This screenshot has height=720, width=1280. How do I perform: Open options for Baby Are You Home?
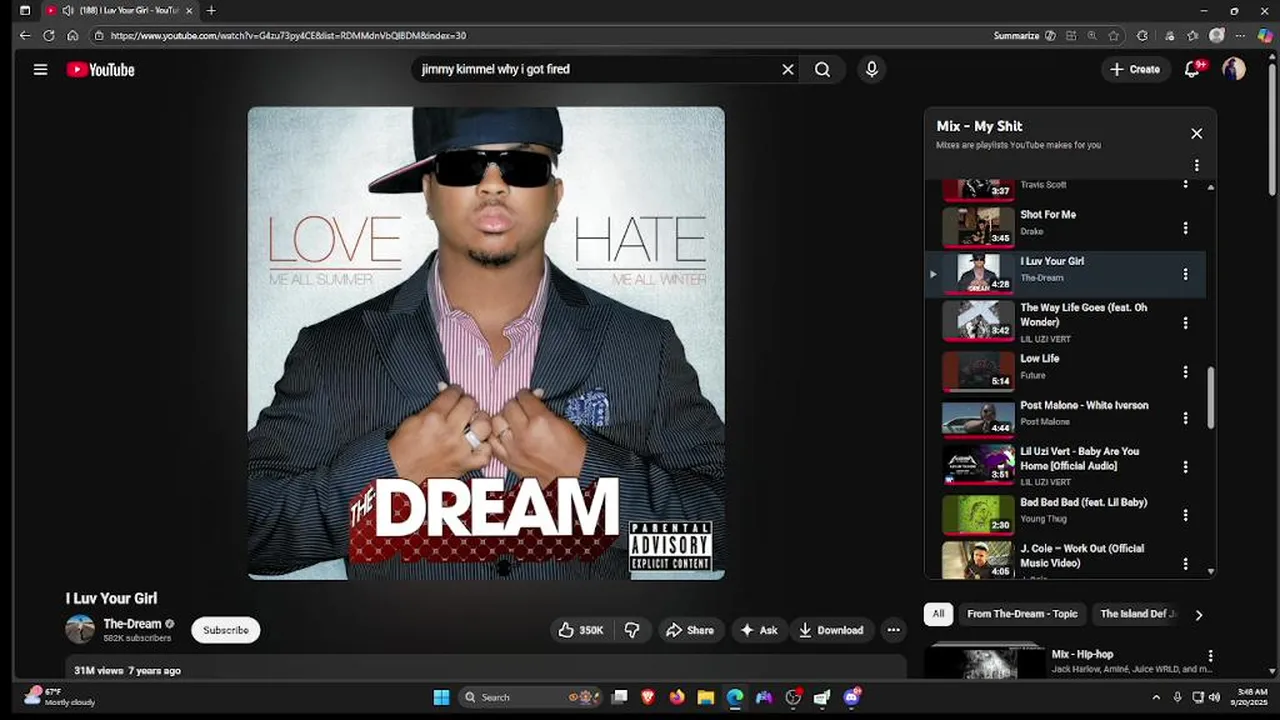[1185, 467]
